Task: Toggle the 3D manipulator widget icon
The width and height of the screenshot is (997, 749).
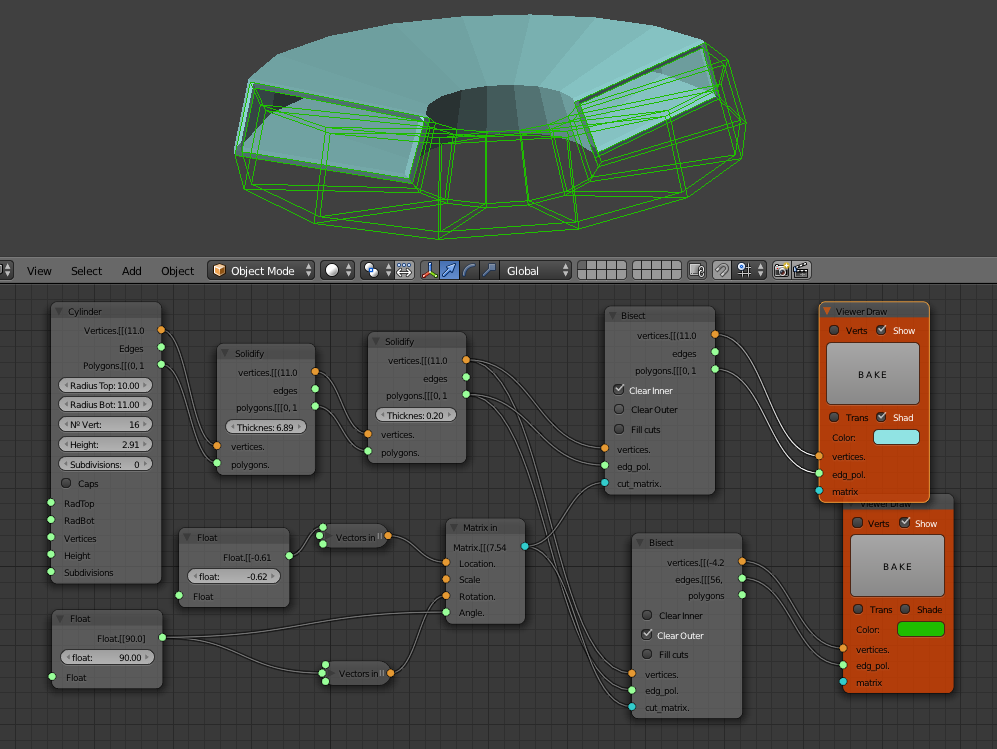Action: coord(430,270)
